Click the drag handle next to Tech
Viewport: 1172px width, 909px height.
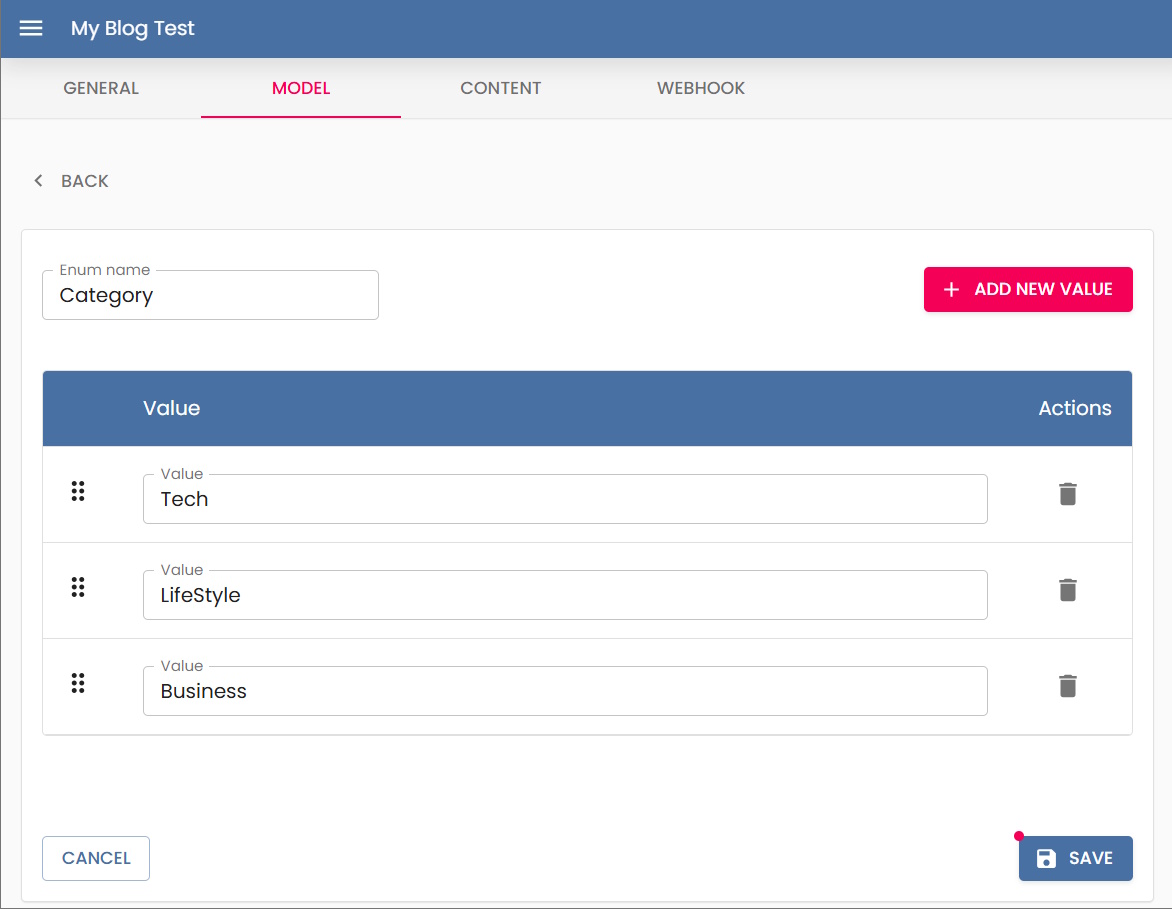[78, 491]
